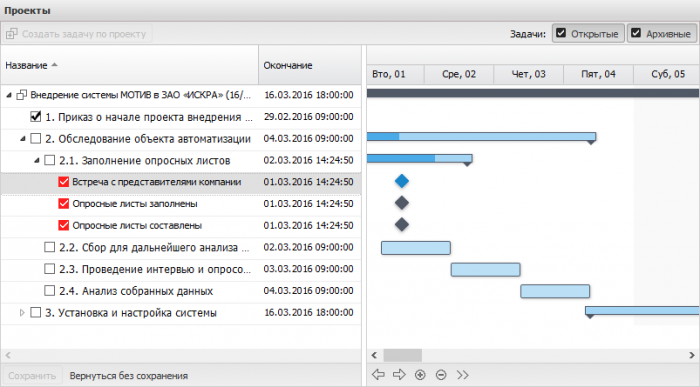Screen dimensions: 700x387
Task: Expand the 3. Установка и настройка системы node
Action: tap(22, 313)
